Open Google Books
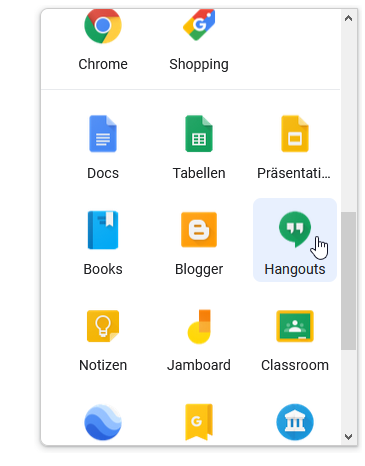 [103, 230]
